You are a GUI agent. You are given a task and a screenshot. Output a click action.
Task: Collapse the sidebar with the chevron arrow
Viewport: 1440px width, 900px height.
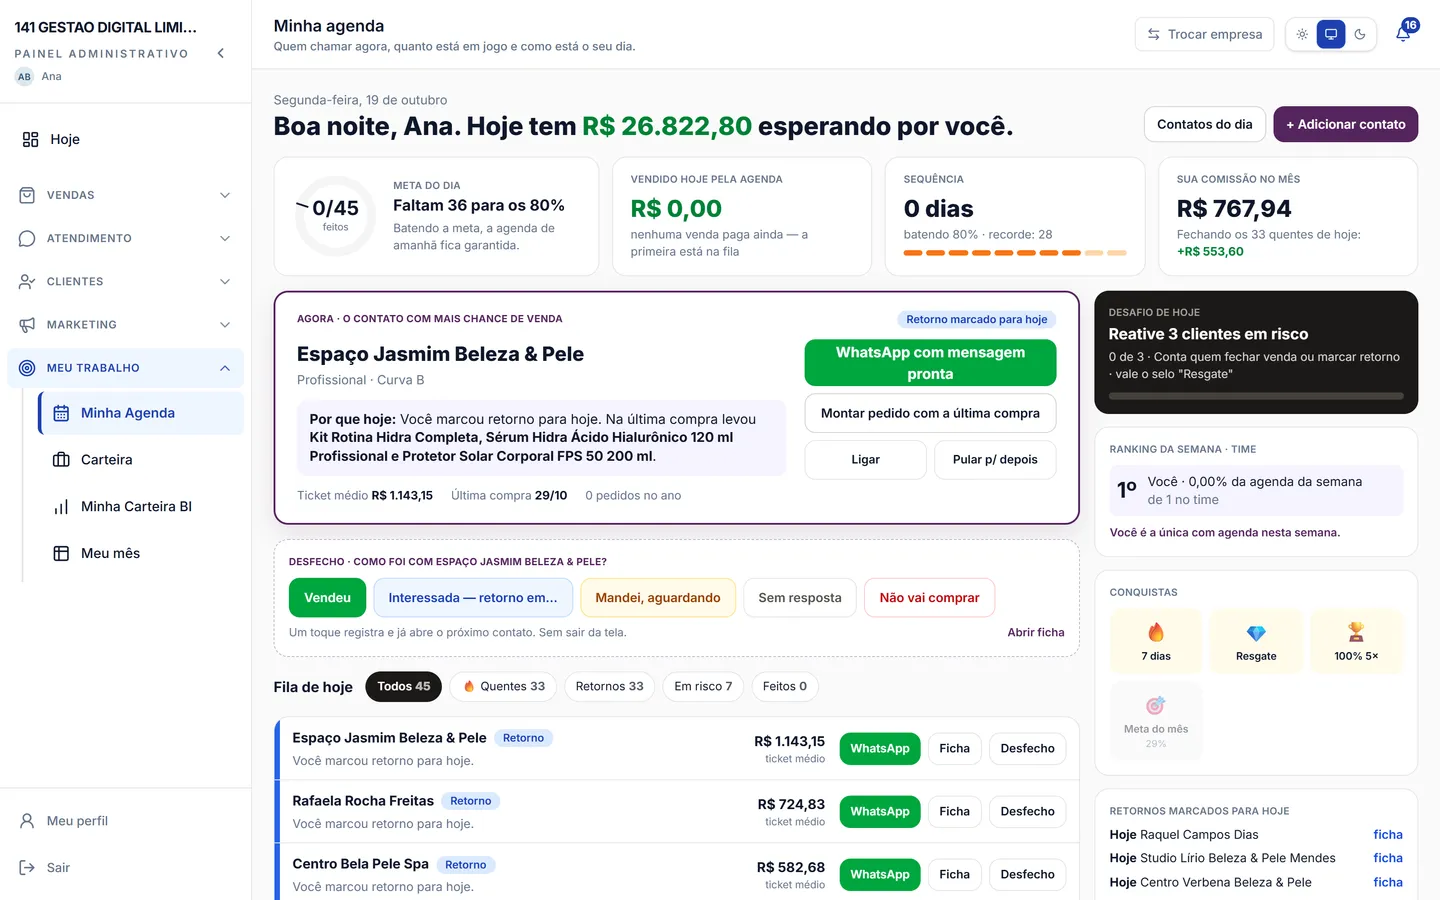(221, 53)
